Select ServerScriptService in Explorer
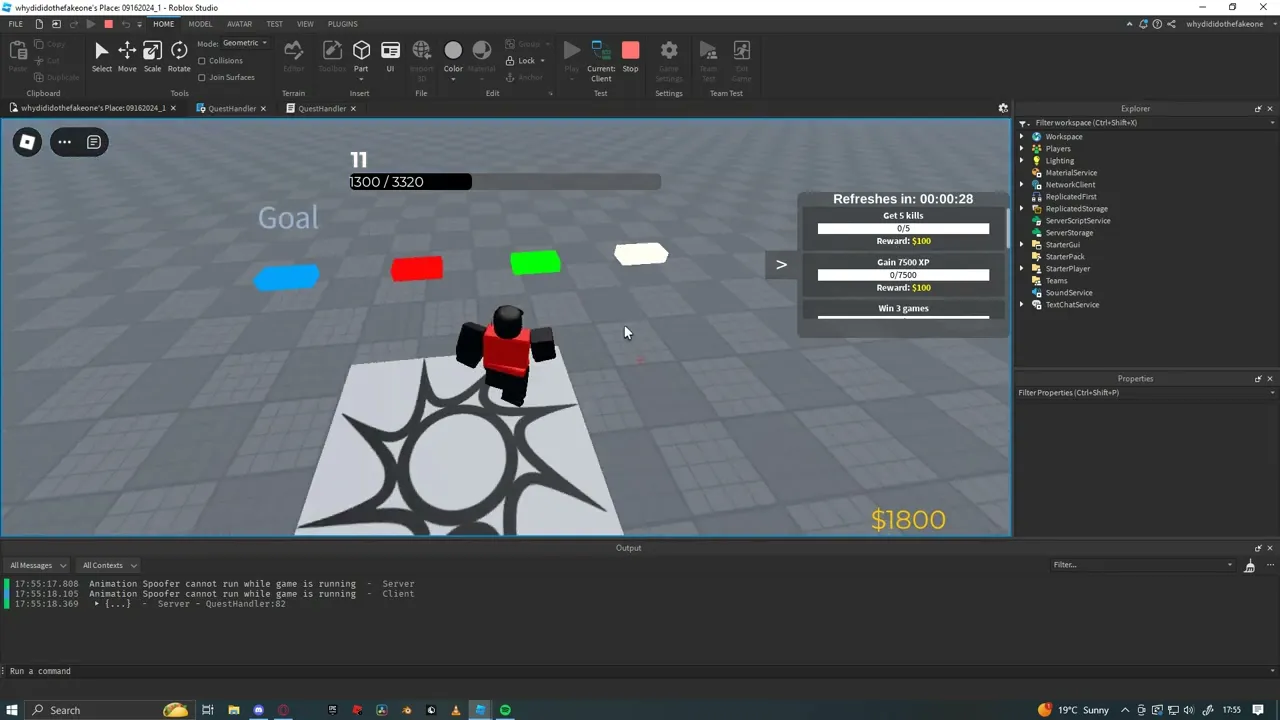The image size is (1280, 720). point(1078,221)
